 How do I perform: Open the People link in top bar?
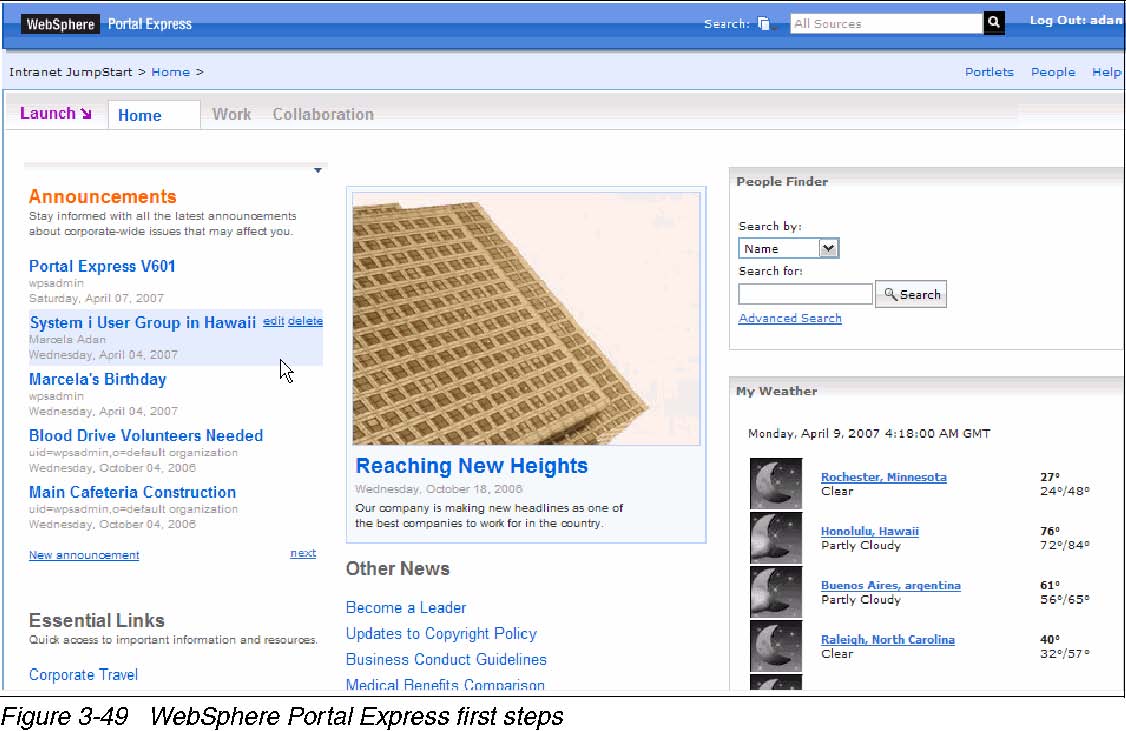[1053, 72]
